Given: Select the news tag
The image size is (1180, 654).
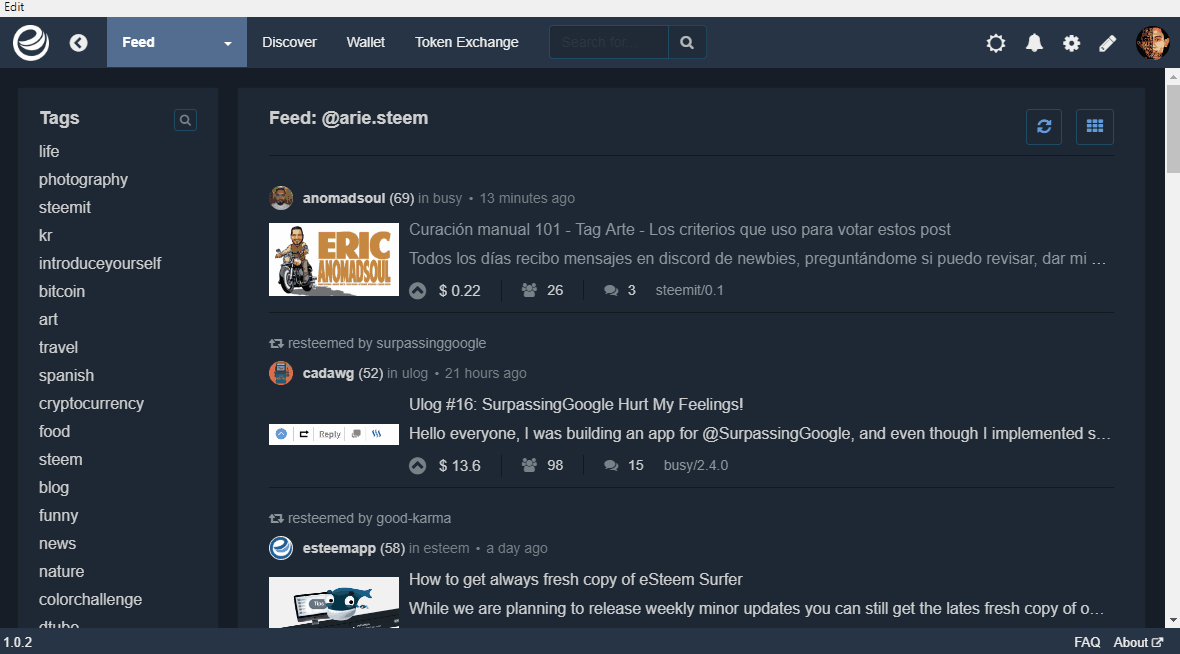Looking at the screenshot, I should pos(57,543).
